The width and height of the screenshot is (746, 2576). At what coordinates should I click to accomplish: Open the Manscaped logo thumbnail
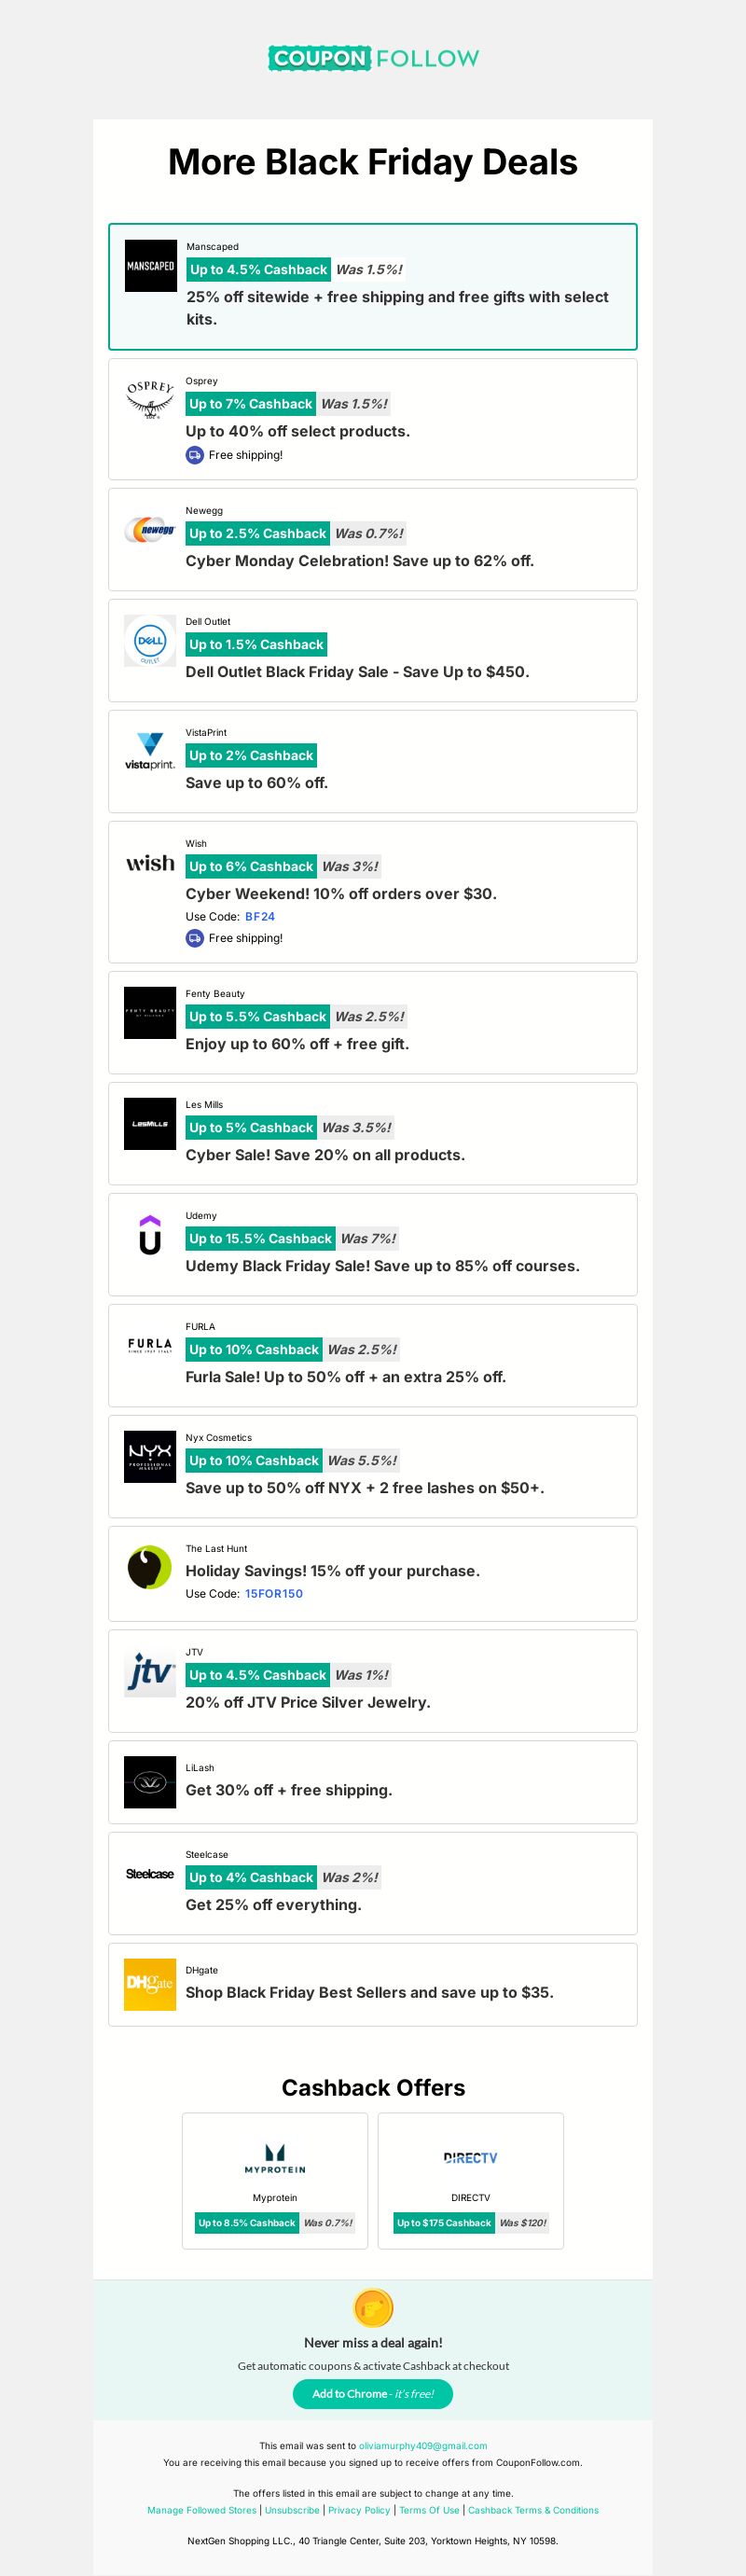coord(151,266)
